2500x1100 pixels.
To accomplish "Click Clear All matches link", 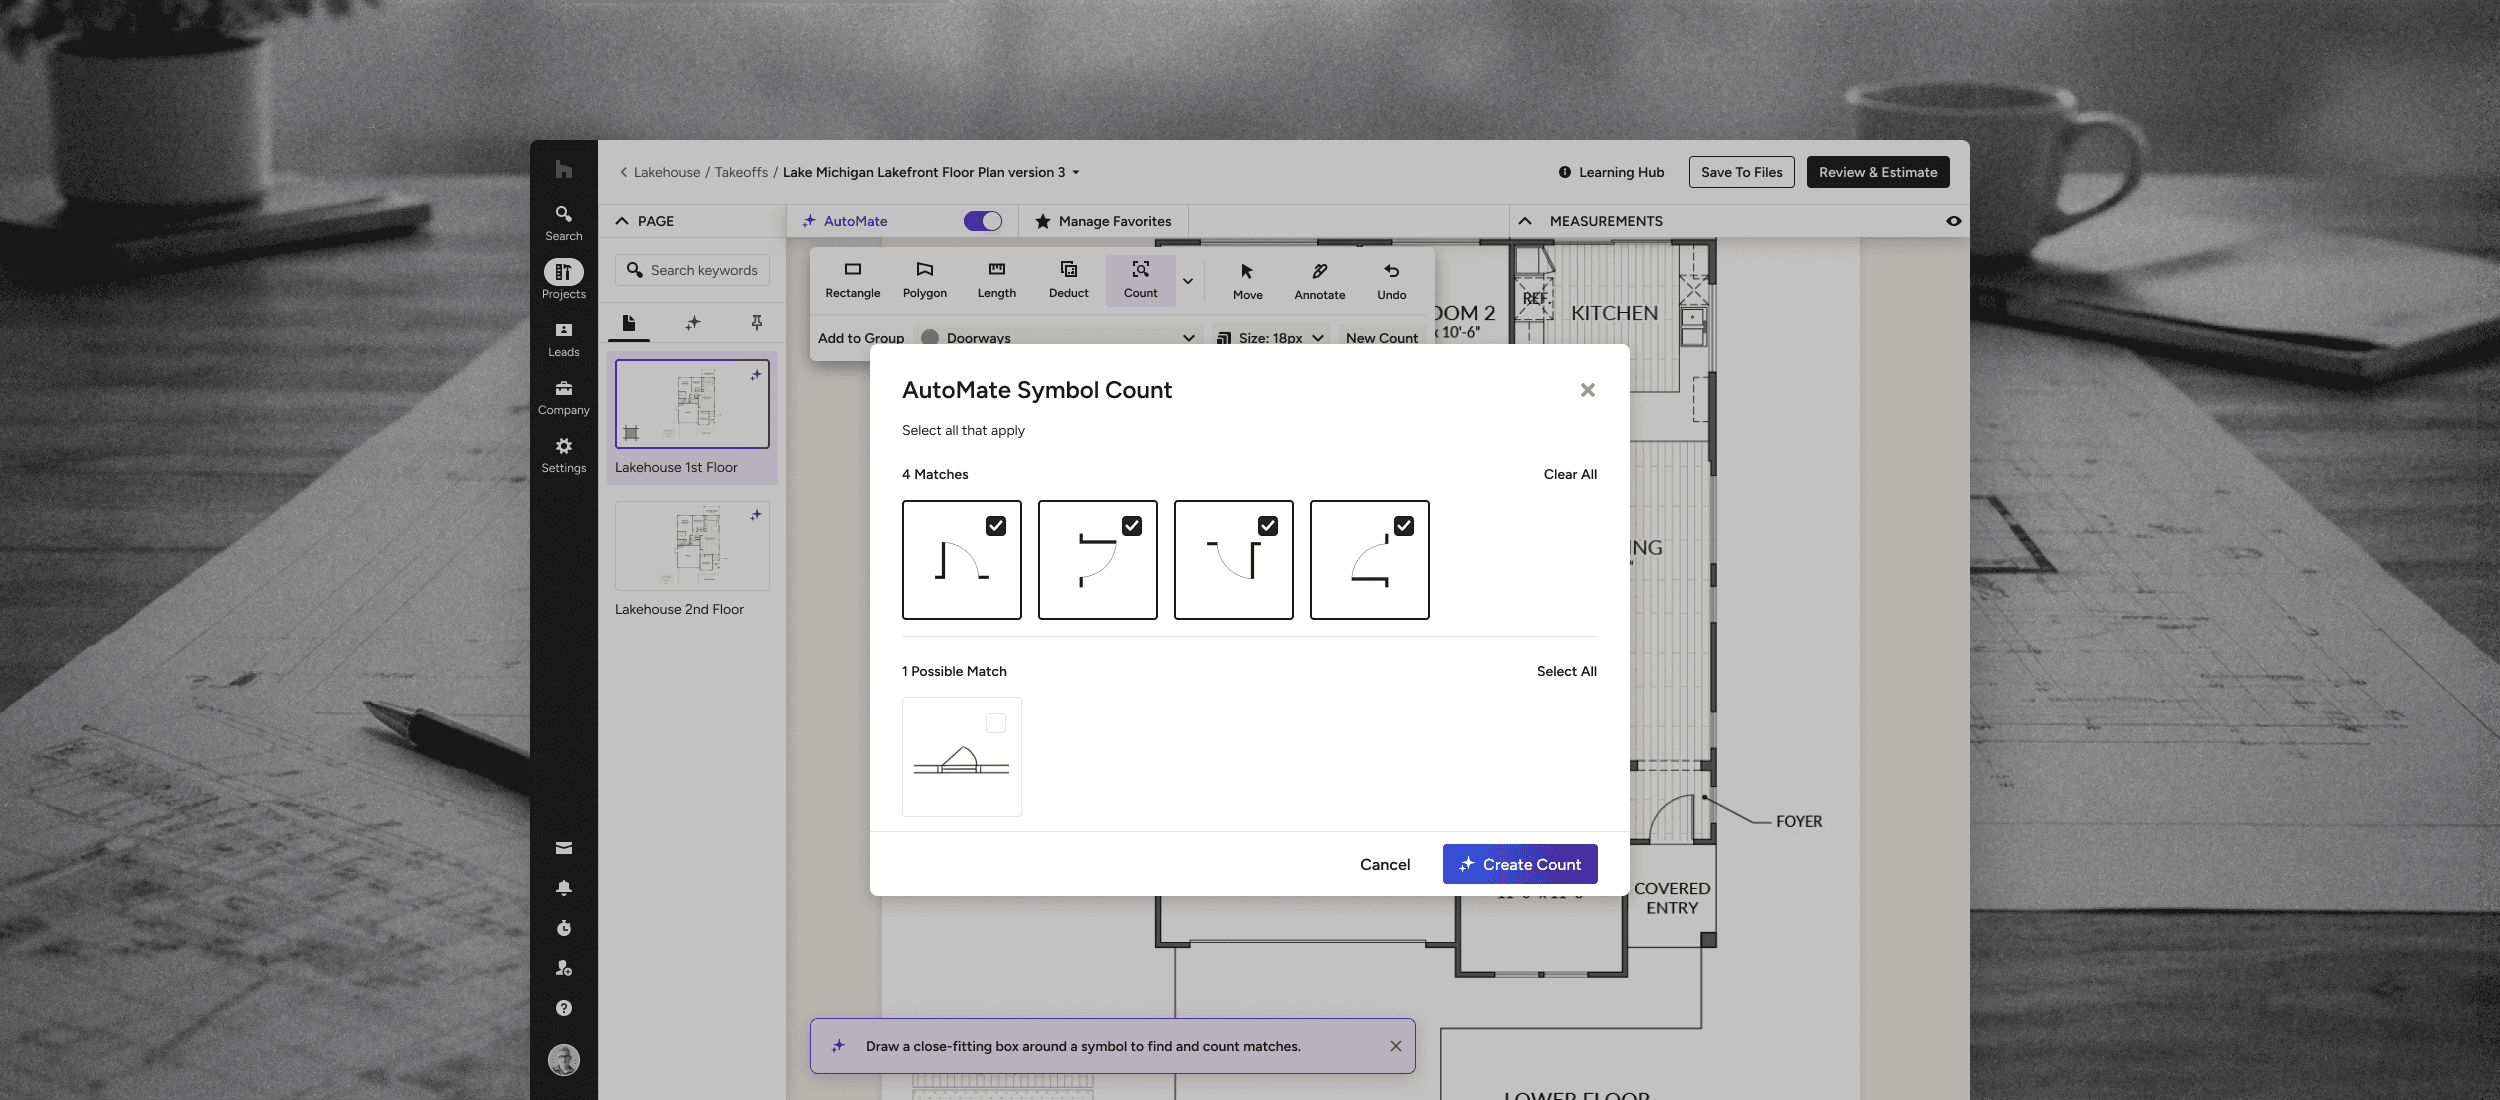I will pos(1569,474).
